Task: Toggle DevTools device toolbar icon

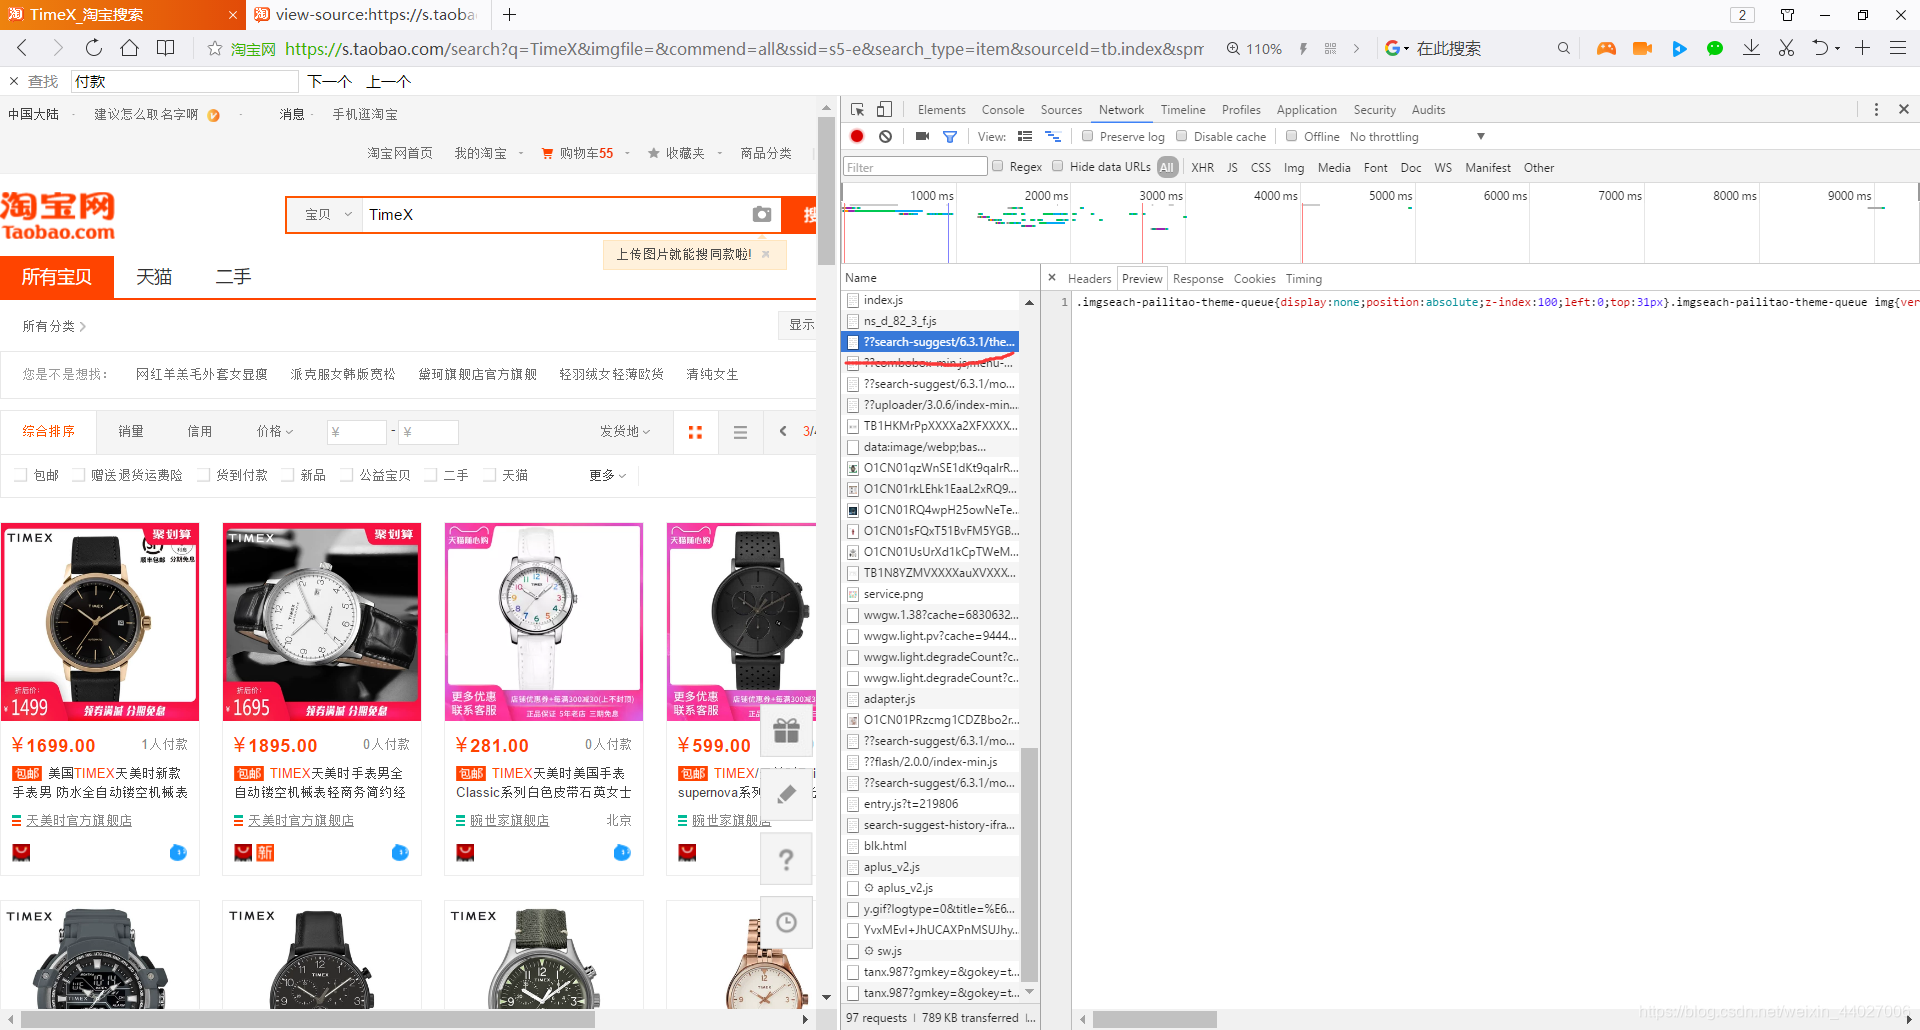Action: pyautogui.click(x=884, y=109)
